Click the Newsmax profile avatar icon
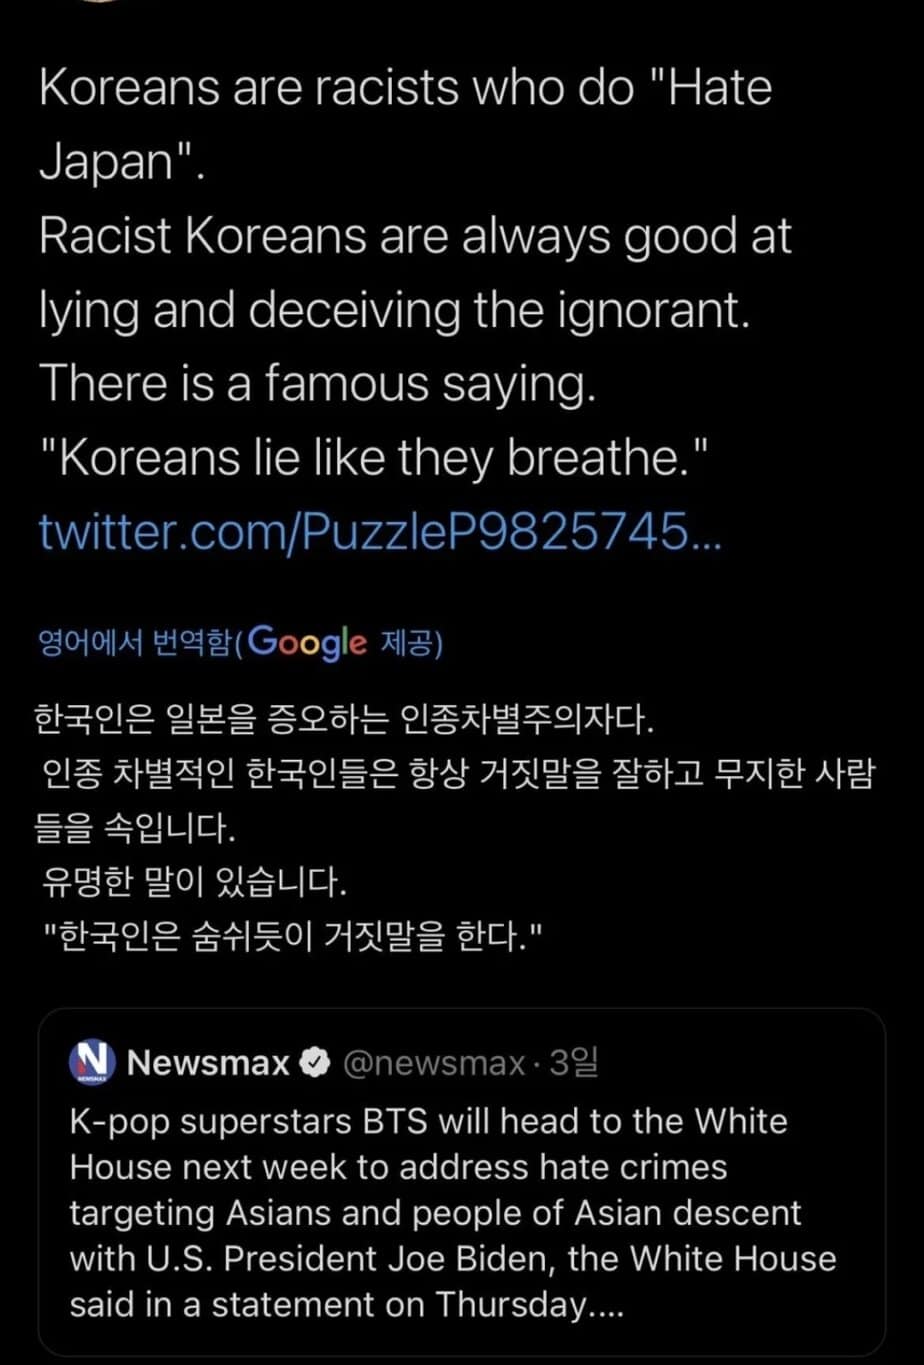The width and height of the screenshot is (924, 1365). 93,1062
